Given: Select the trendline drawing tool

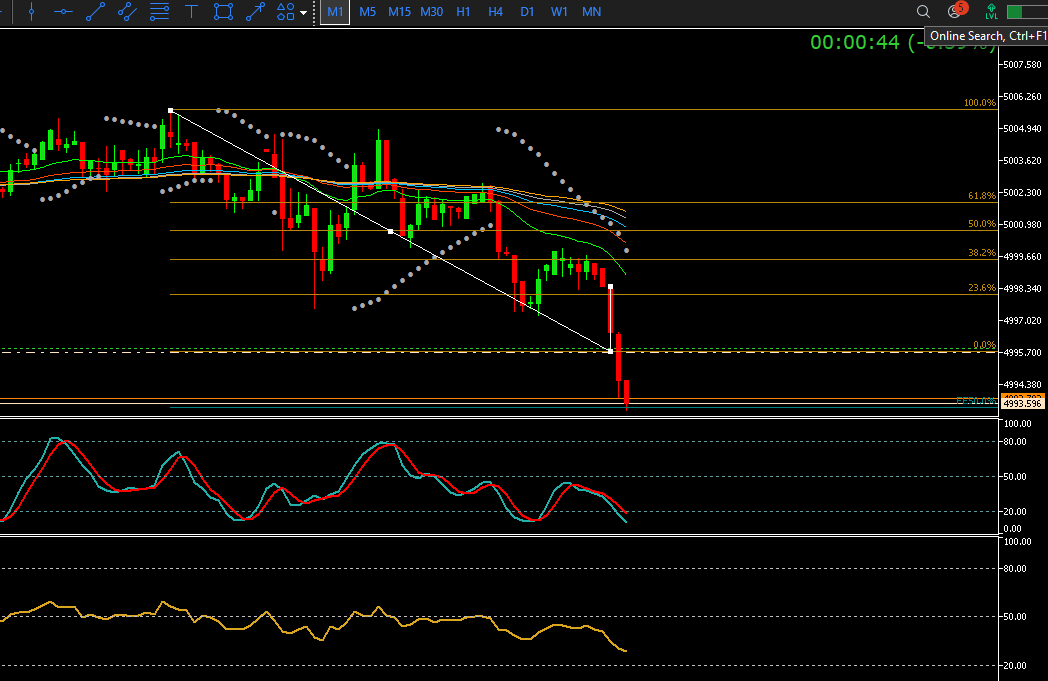Looking at the screenshot, I should (x=95, y=12).
